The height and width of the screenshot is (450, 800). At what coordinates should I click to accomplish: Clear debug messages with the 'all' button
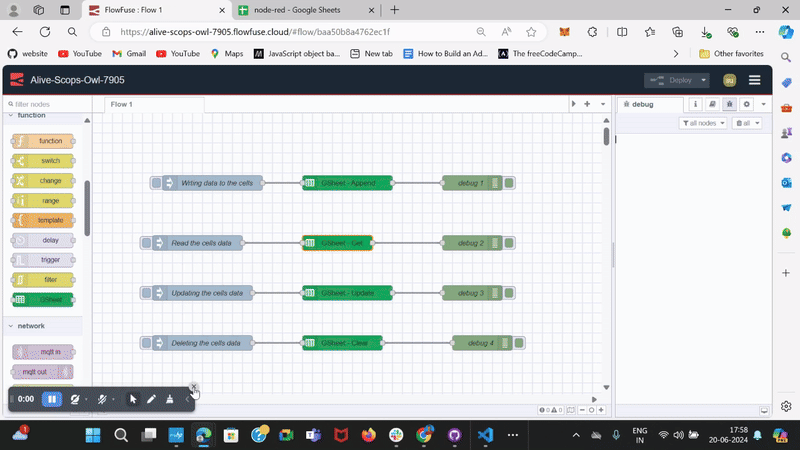[x=747, y=123]
